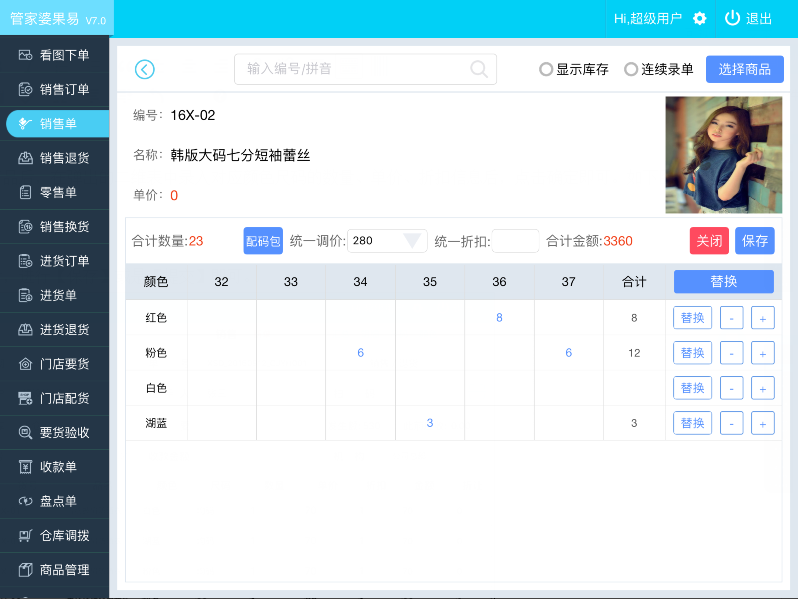This screenshot has width=798, height=599.
Task: Click 替换 in the 粉色 row
Action: [x=693, y=353]
